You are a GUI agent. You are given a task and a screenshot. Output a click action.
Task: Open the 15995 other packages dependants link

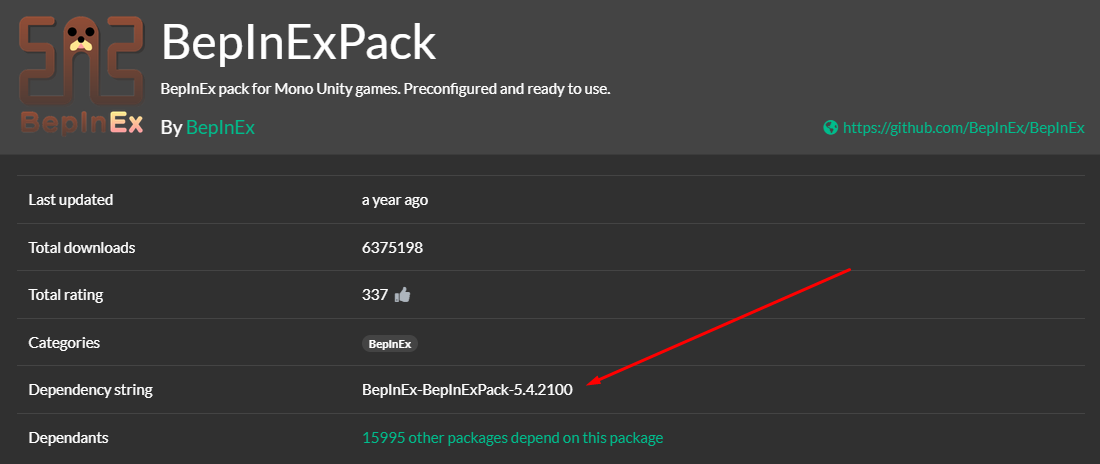[512, 438]
